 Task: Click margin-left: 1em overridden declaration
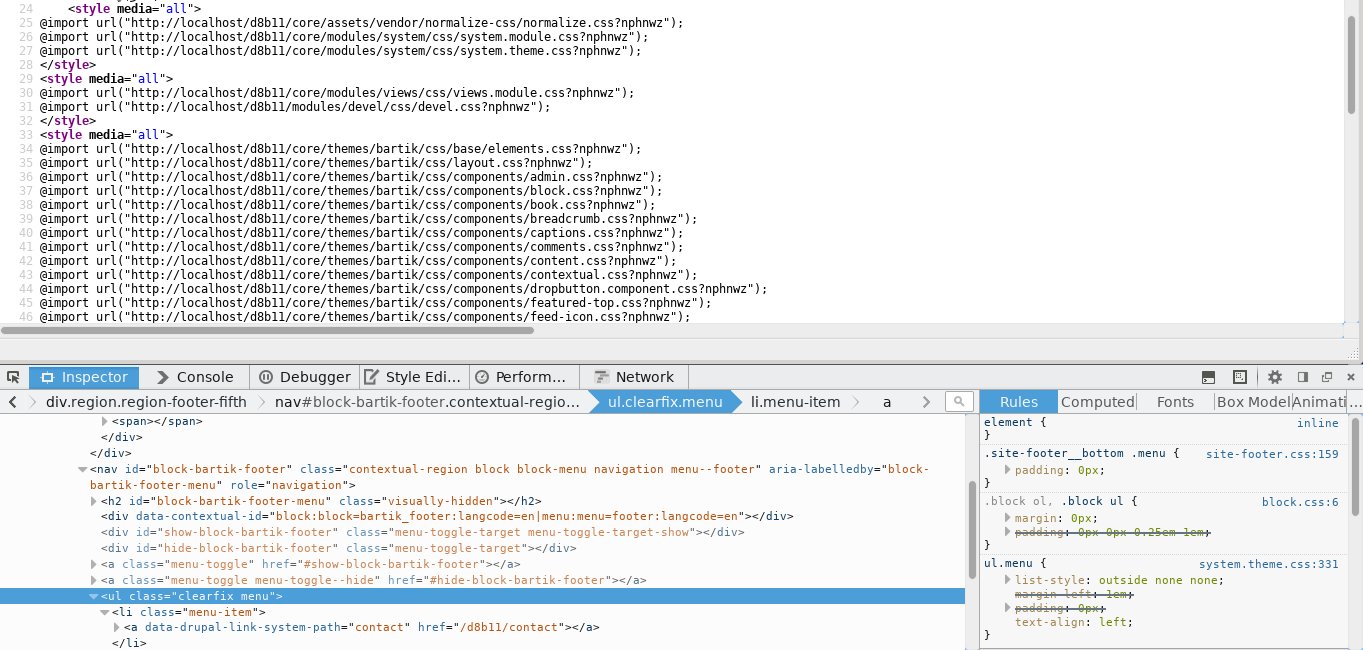coord(1074,594)
